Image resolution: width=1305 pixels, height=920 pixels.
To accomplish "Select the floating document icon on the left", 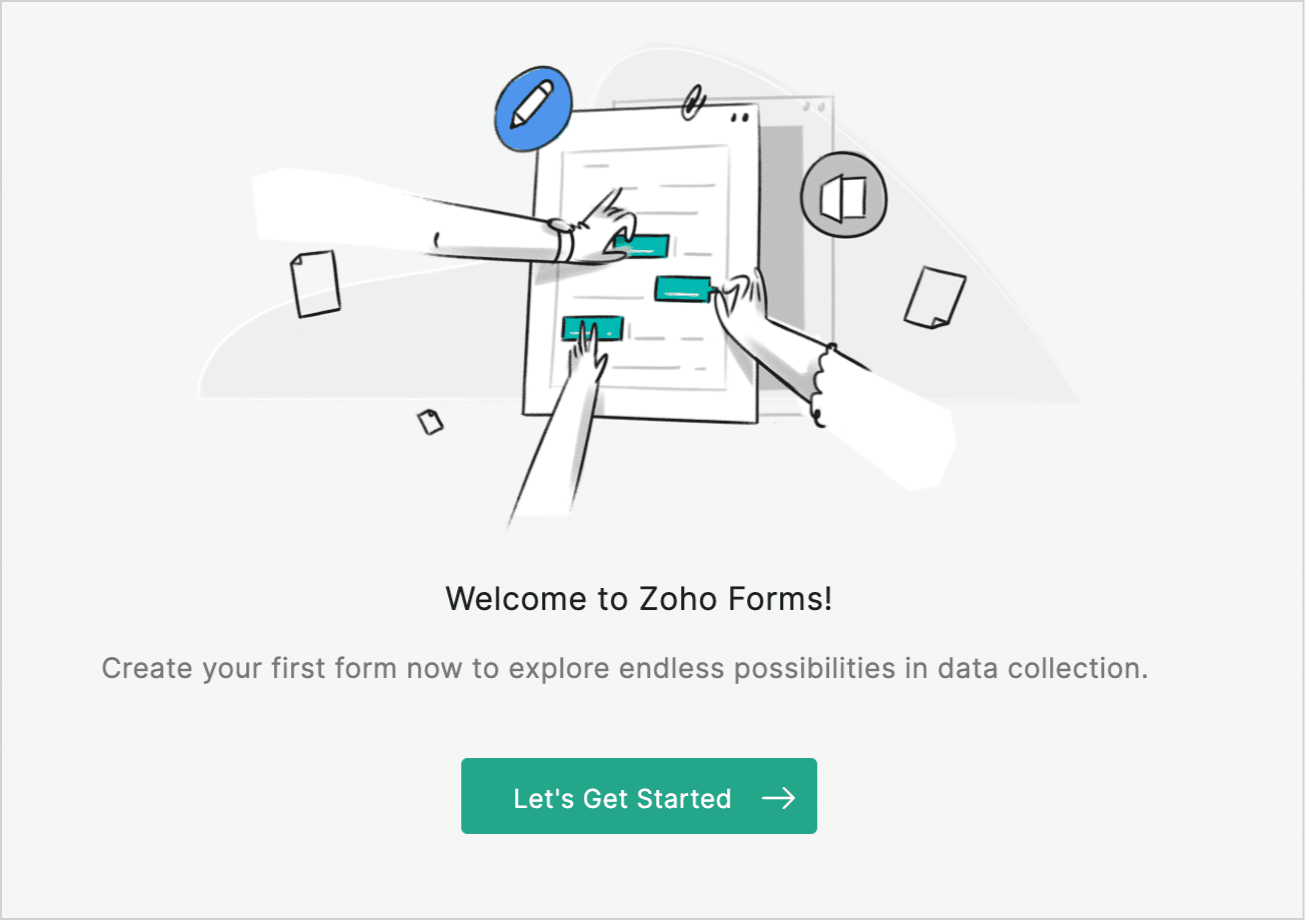I will [x=315, y=285].
